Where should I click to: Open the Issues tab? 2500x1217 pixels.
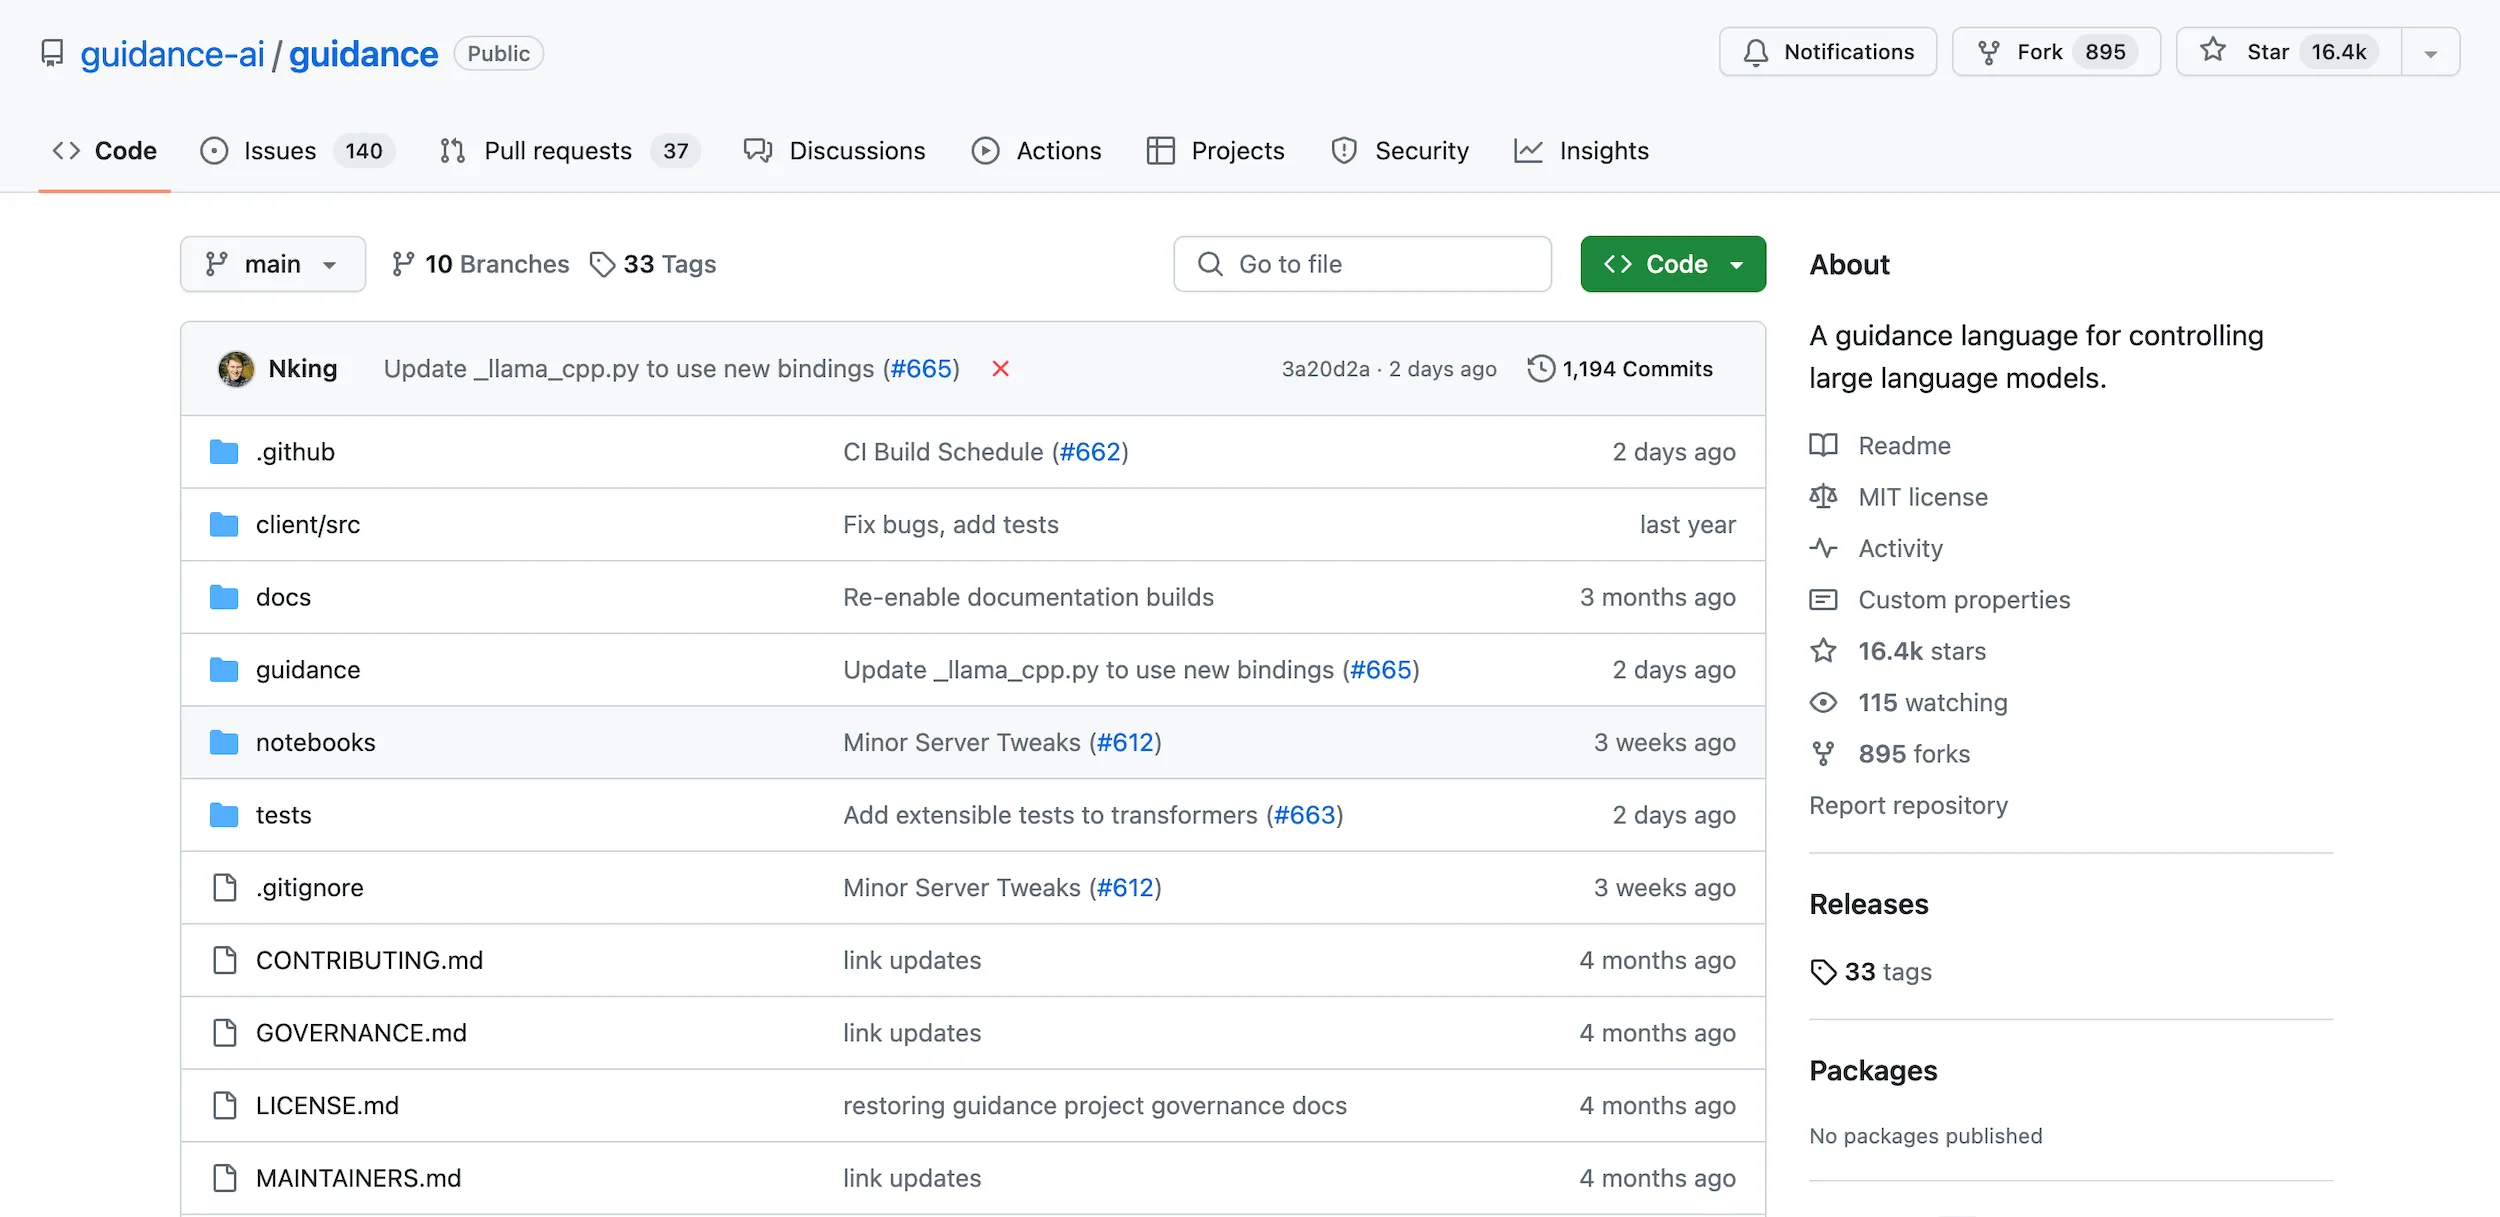coord(297,151)
